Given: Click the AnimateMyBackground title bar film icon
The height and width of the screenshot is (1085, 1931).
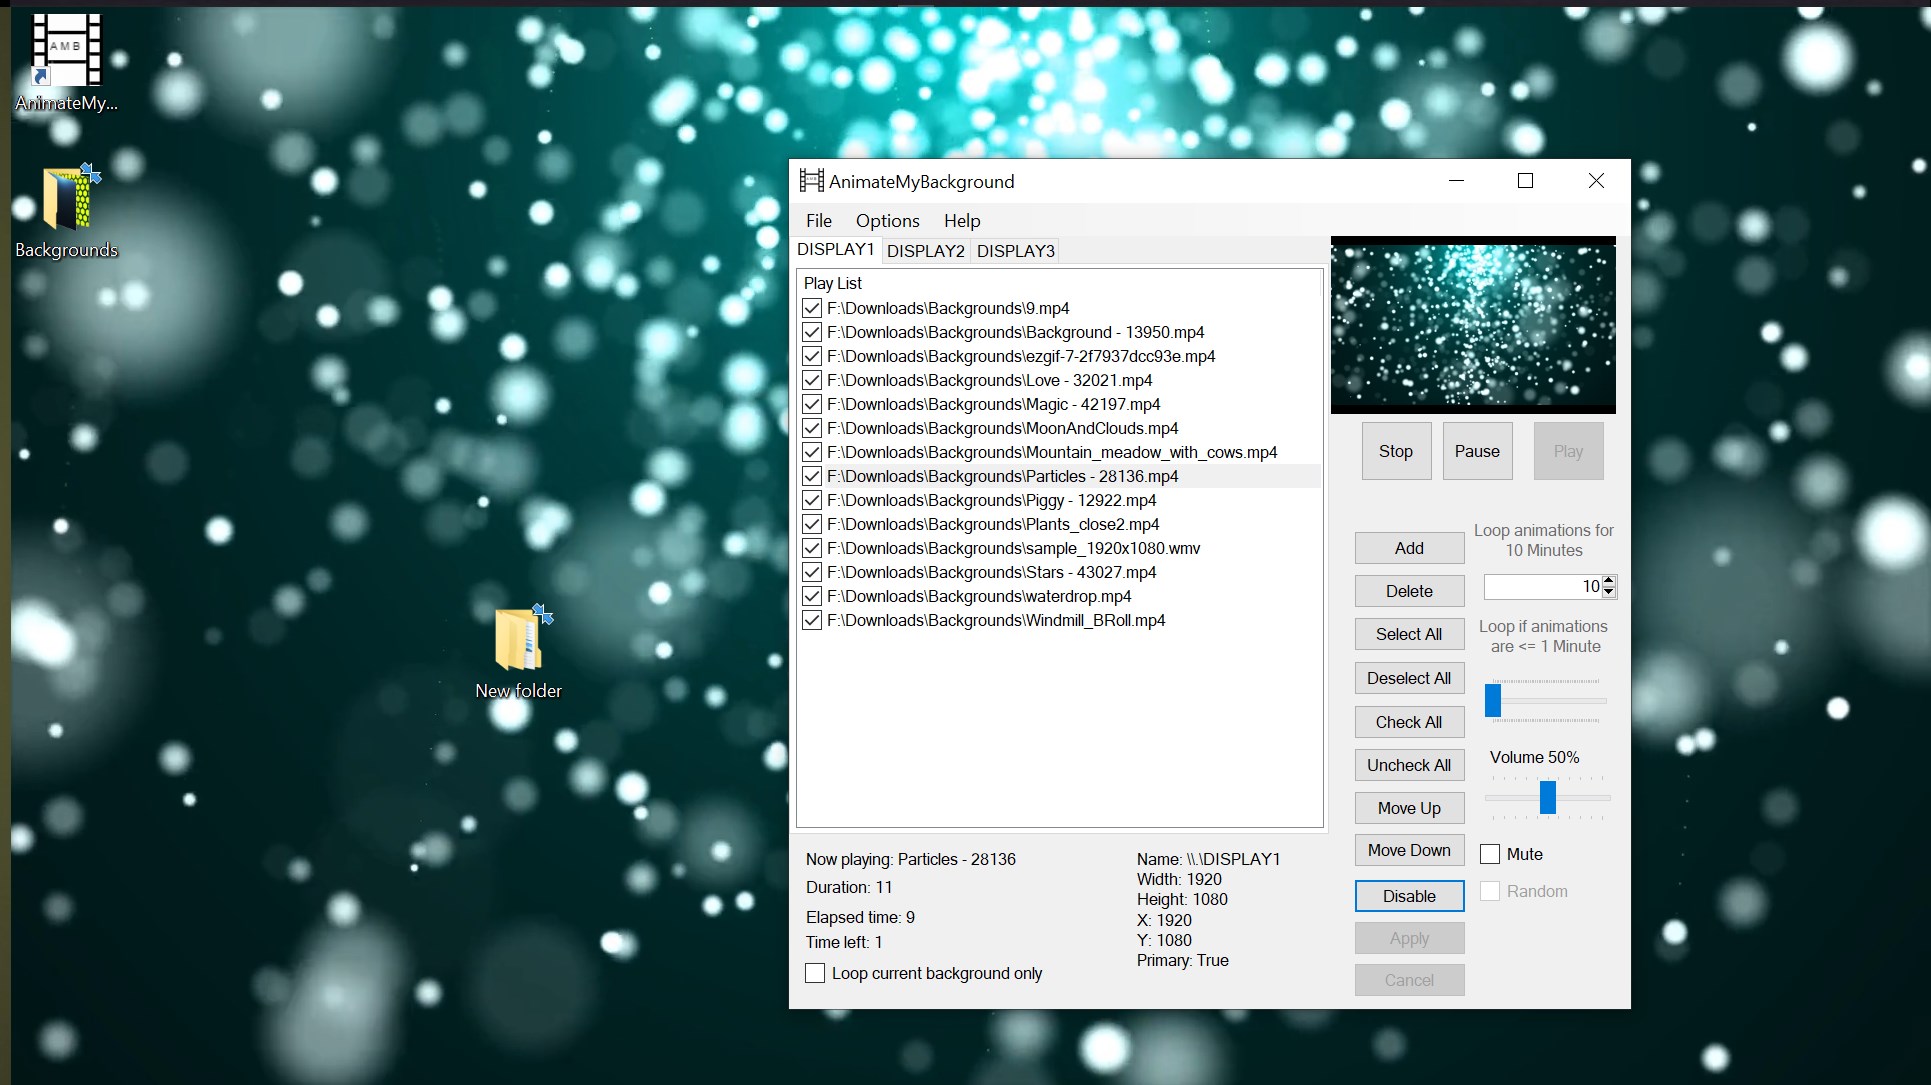Looking at the screenshot, I should coord(811,181).
